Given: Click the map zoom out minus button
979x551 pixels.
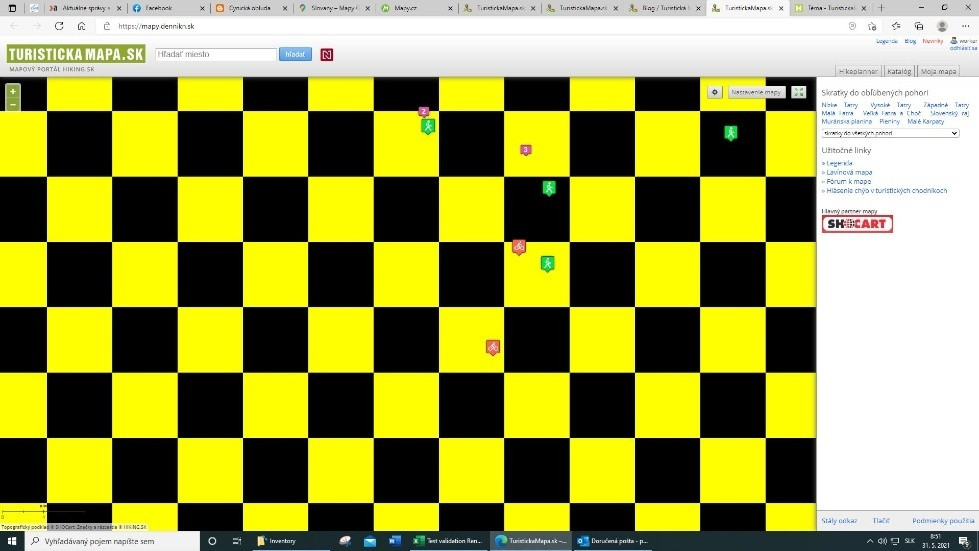Looking at the screenshot, I should (x=13, y=104).
